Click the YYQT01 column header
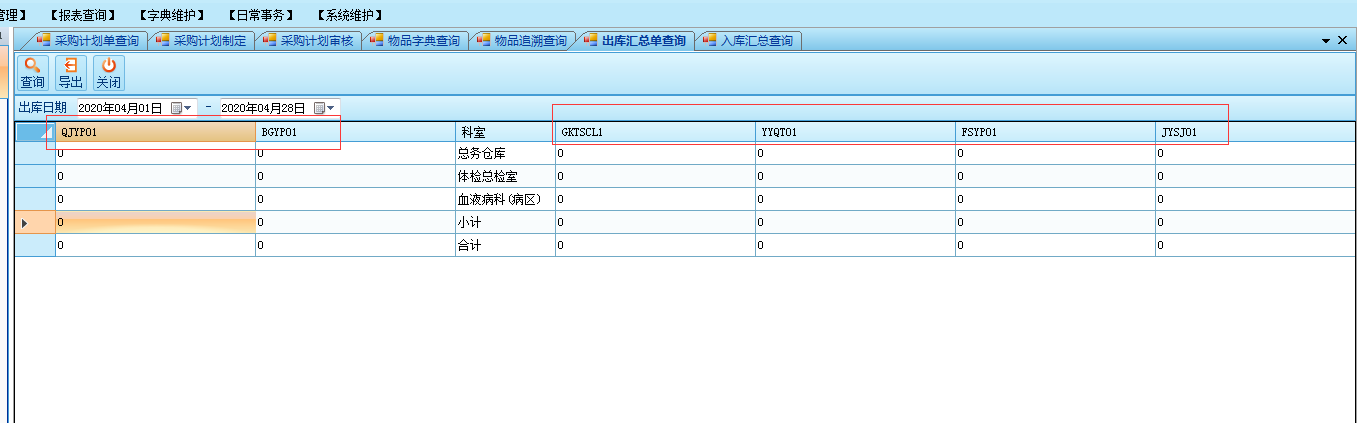Viewport: 1357px width, 423px height. coord(855,132)
